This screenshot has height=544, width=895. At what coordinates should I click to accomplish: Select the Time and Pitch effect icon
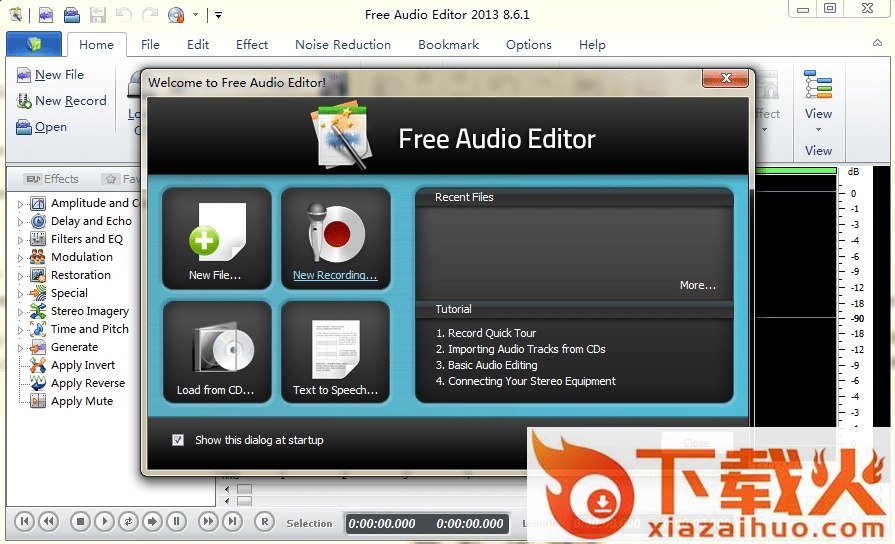point(38,329)
